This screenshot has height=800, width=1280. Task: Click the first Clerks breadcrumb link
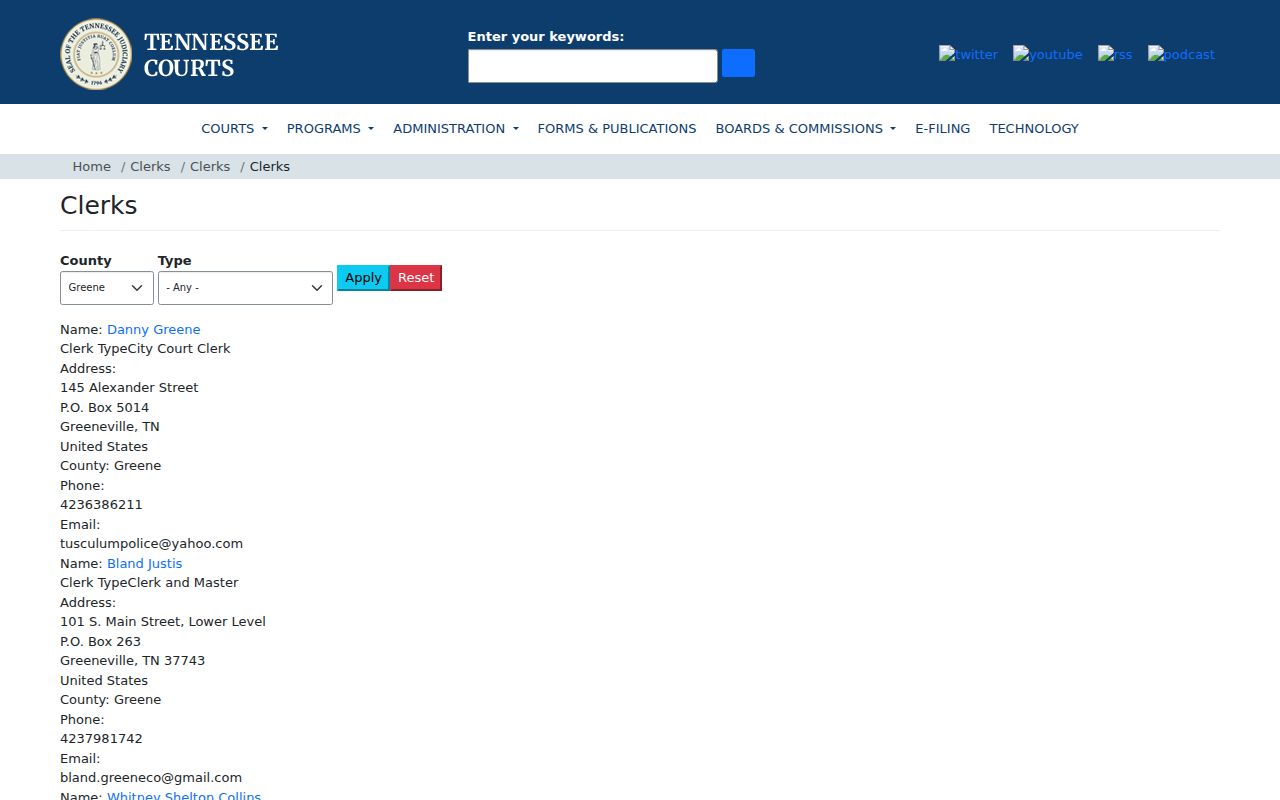click(150, 166)
